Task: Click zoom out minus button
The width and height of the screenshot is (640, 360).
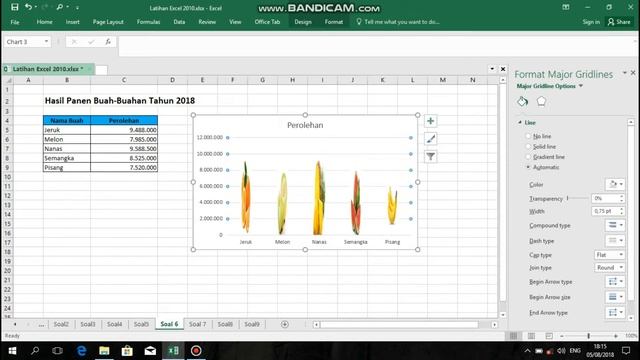Action: tap(562, 336)
